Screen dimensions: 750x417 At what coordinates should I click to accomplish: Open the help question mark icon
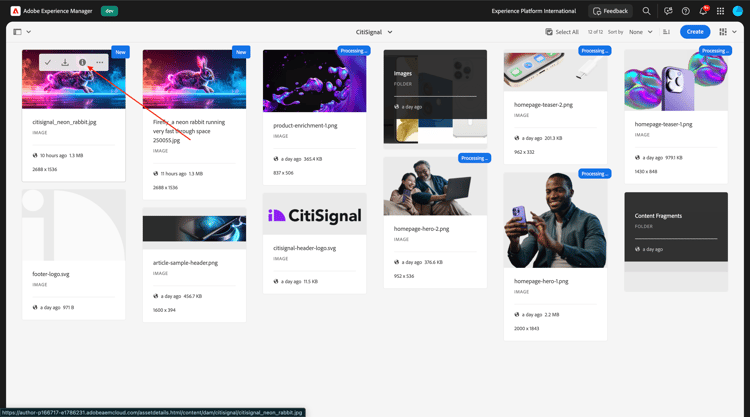point(685,11)
